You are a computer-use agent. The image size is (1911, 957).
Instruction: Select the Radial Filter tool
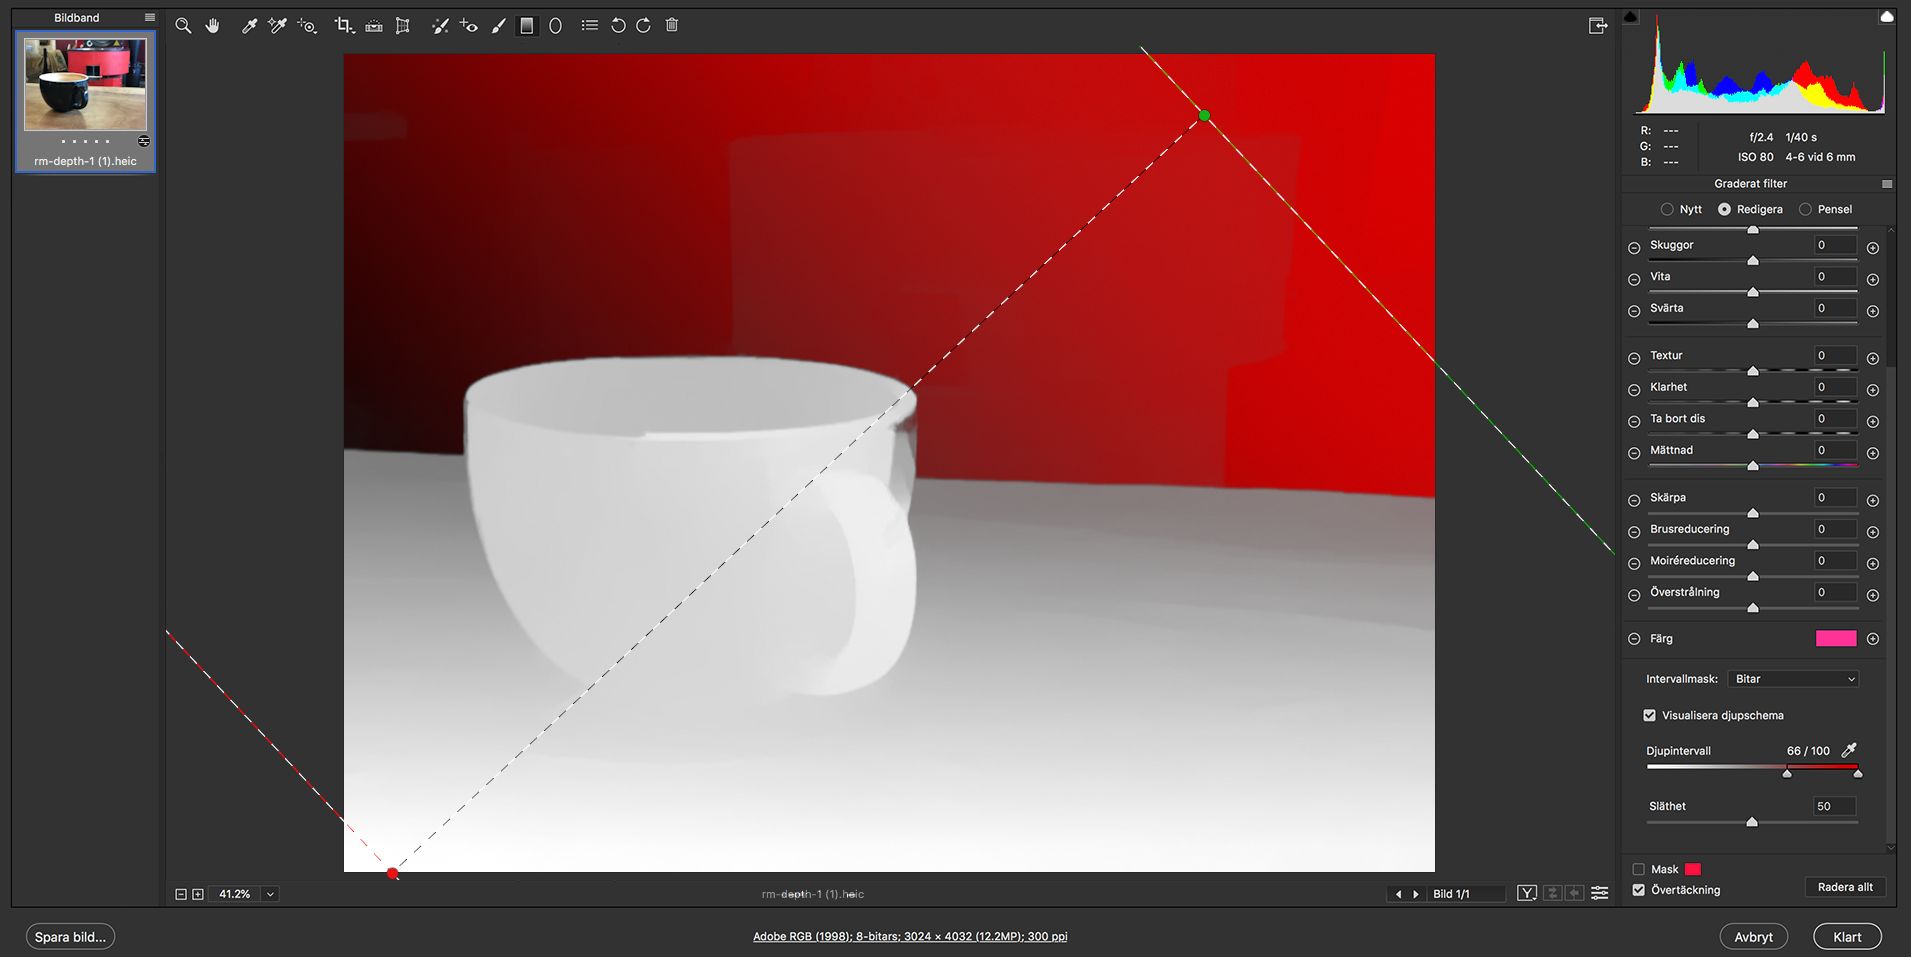556,26
